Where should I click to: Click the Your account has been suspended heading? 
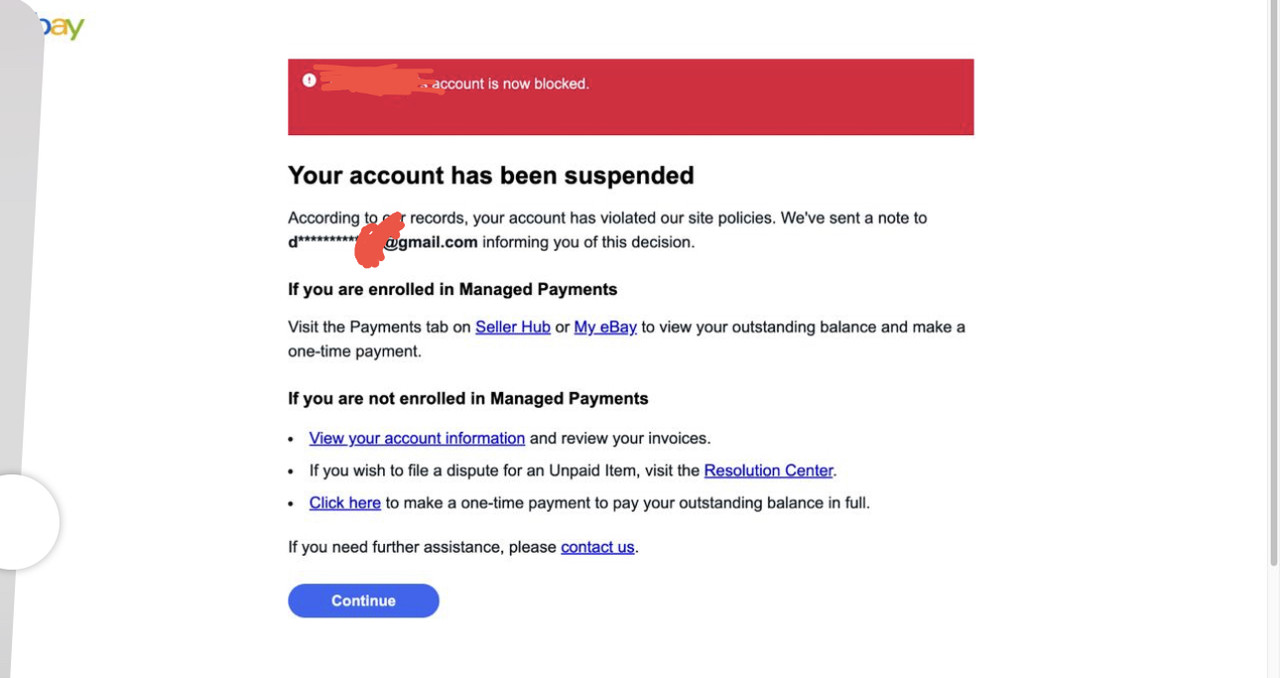(x=491, y=175)
